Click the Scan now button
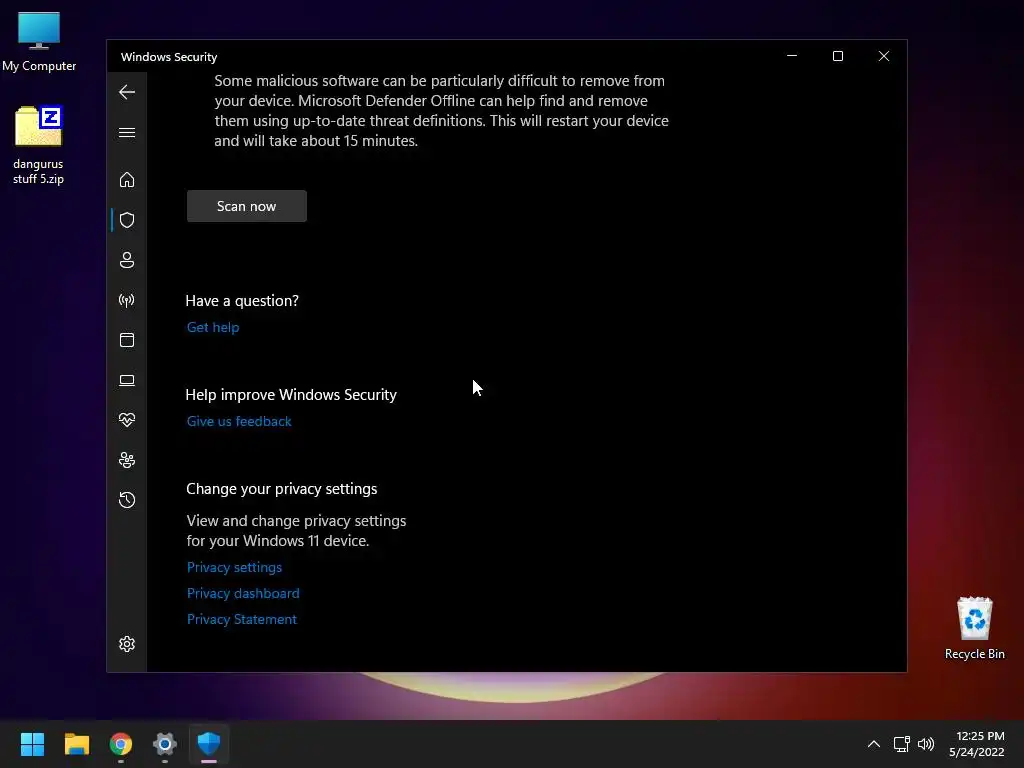Screen dimensions: 1024x768 pyautogui.click(x=247, y=206)
